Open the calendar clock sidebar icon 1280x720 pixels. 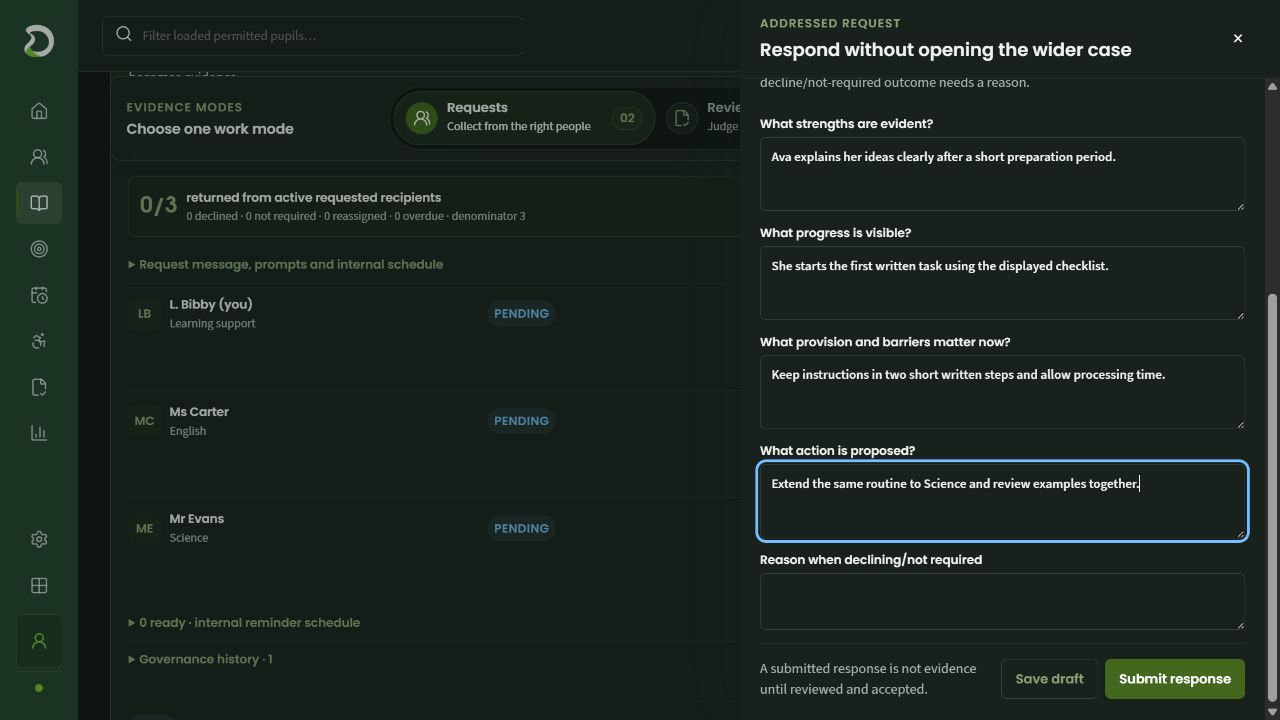click(x=39, y=295)
